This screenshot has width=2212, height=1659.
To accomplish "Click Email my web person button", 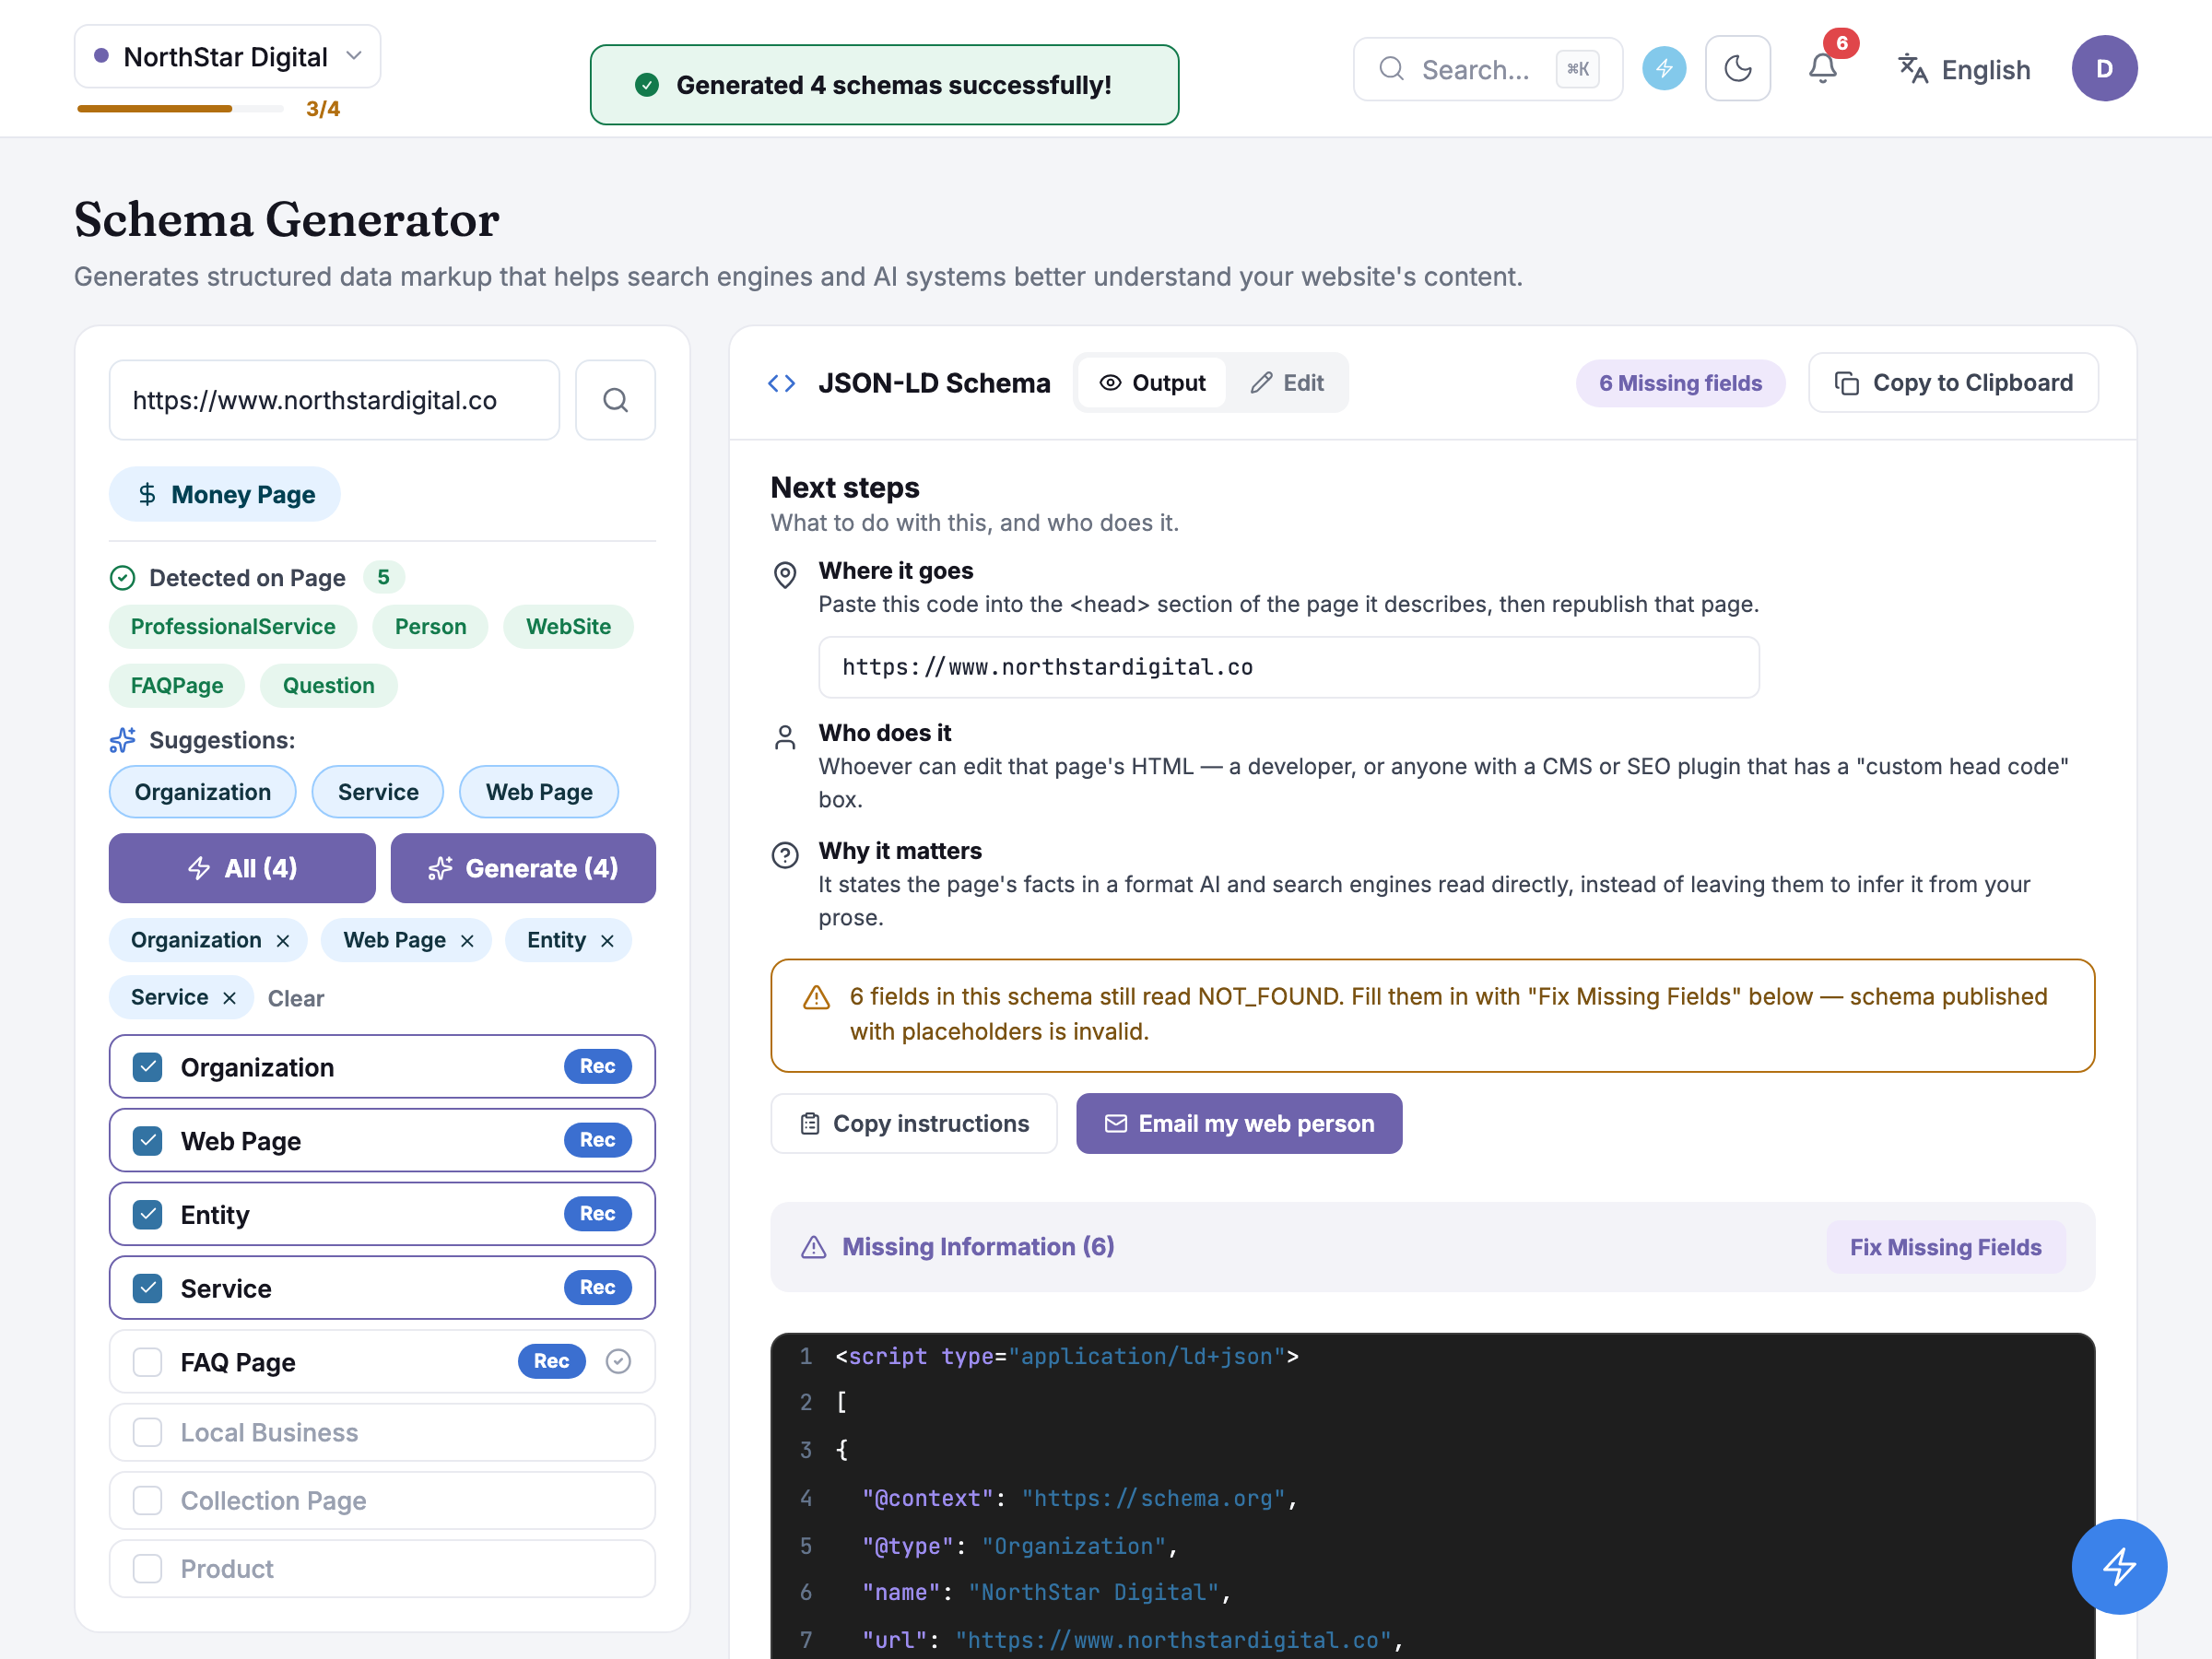I will [1239, 1123].
